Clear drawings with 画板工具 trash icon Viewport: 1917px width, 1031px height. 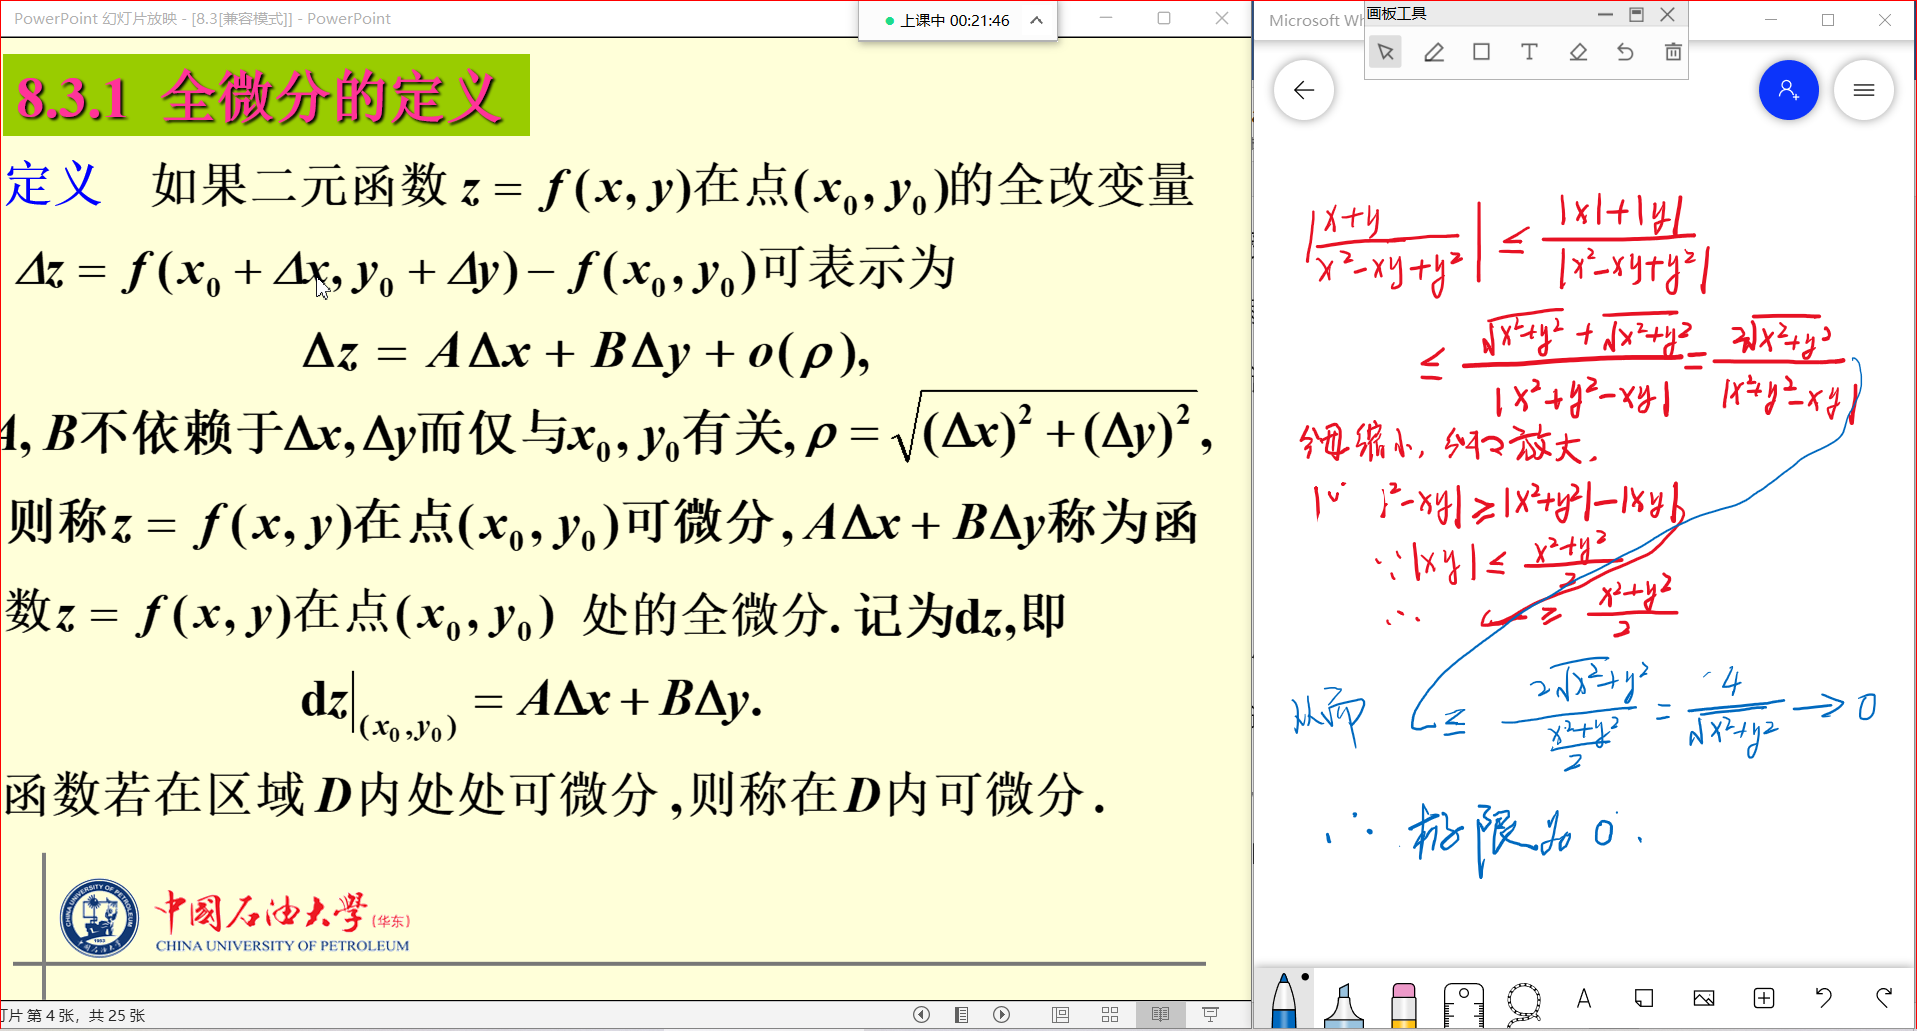pyautogui.click(x=1673, y=52)
